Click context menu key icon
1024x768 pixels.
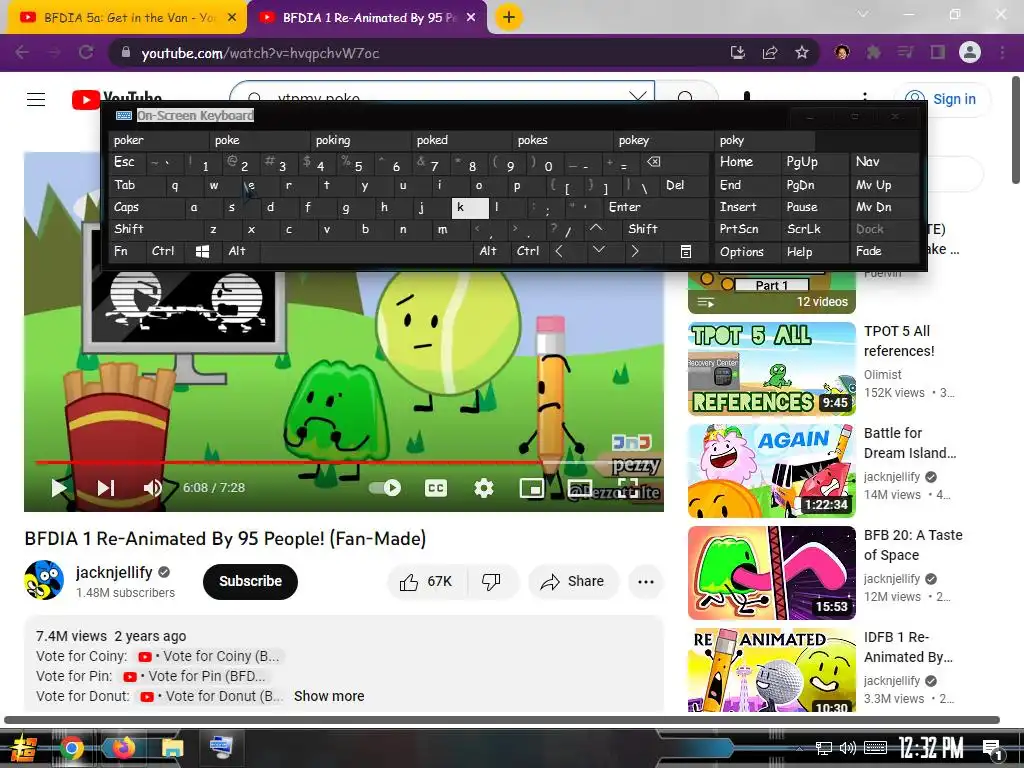[686, 251]
